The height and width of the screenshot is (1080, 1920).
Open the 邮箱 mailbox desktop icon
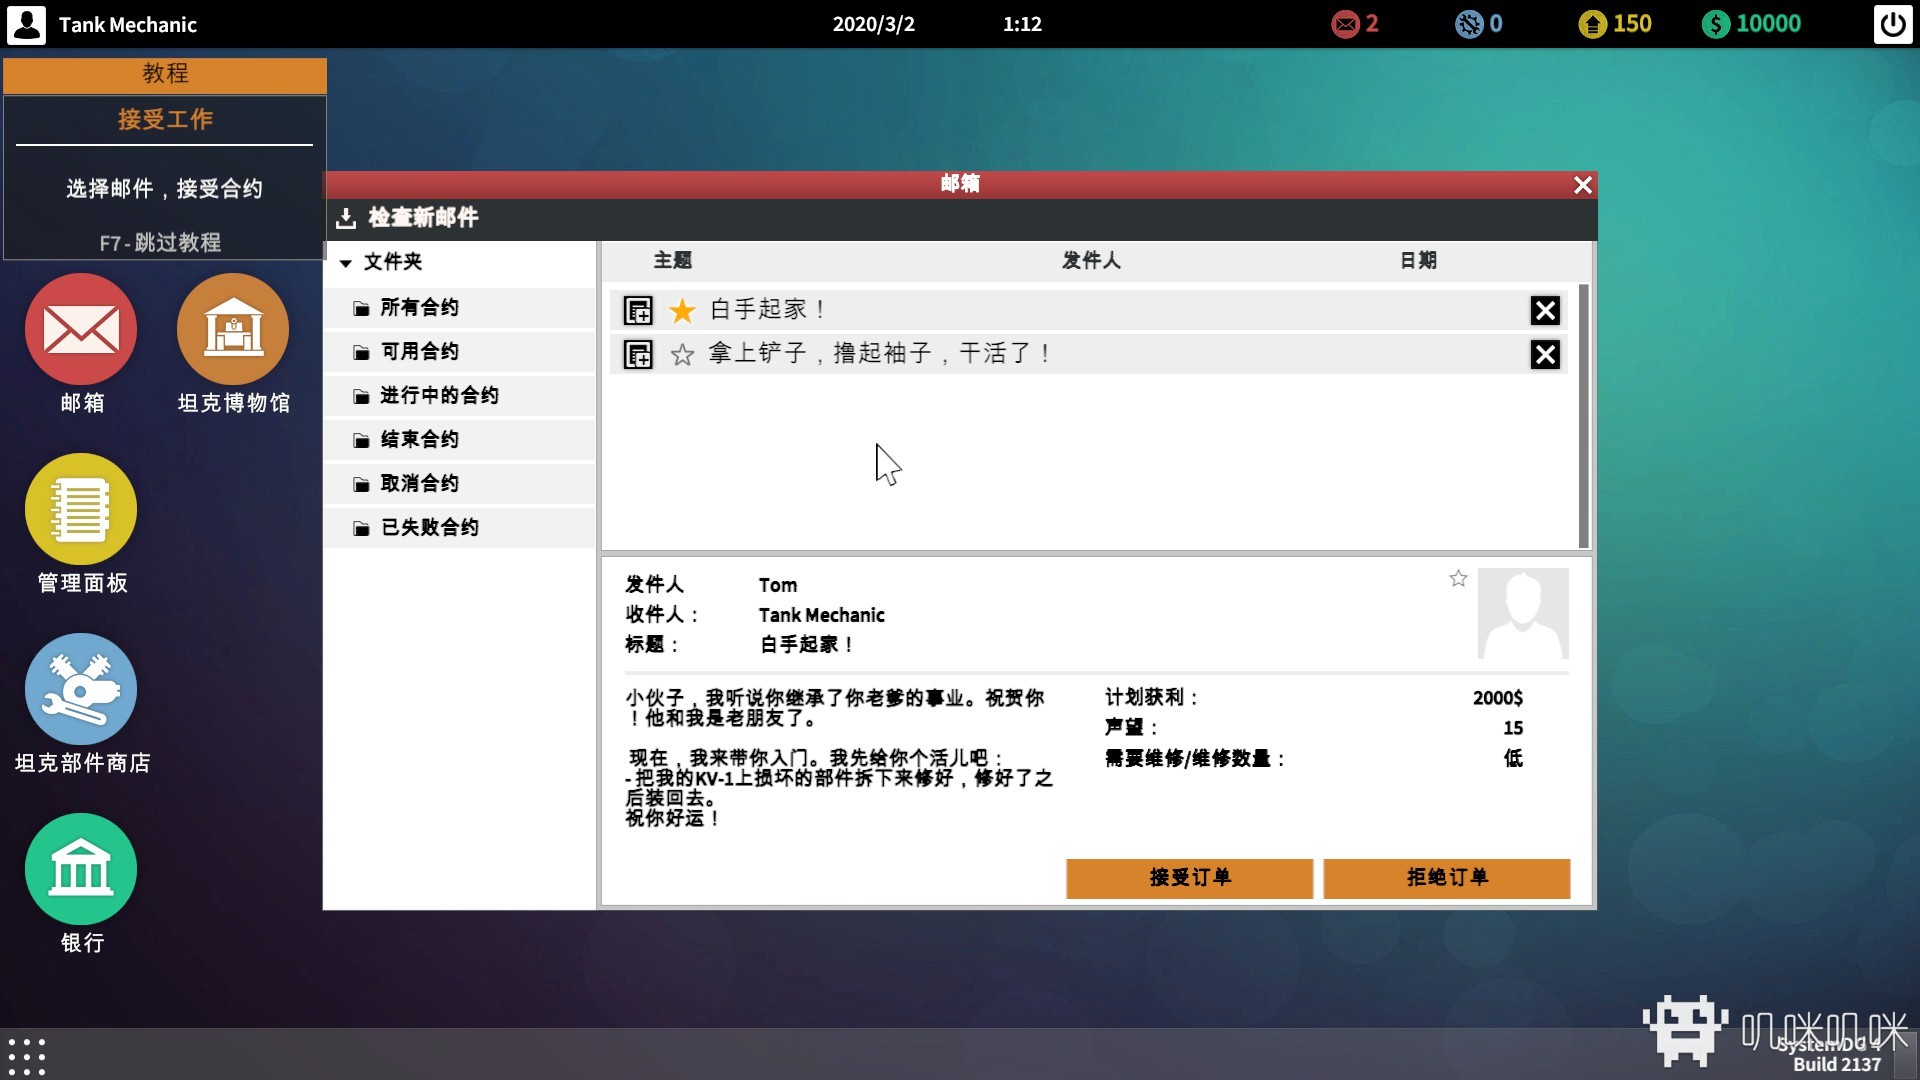click(x=81, y=330)
